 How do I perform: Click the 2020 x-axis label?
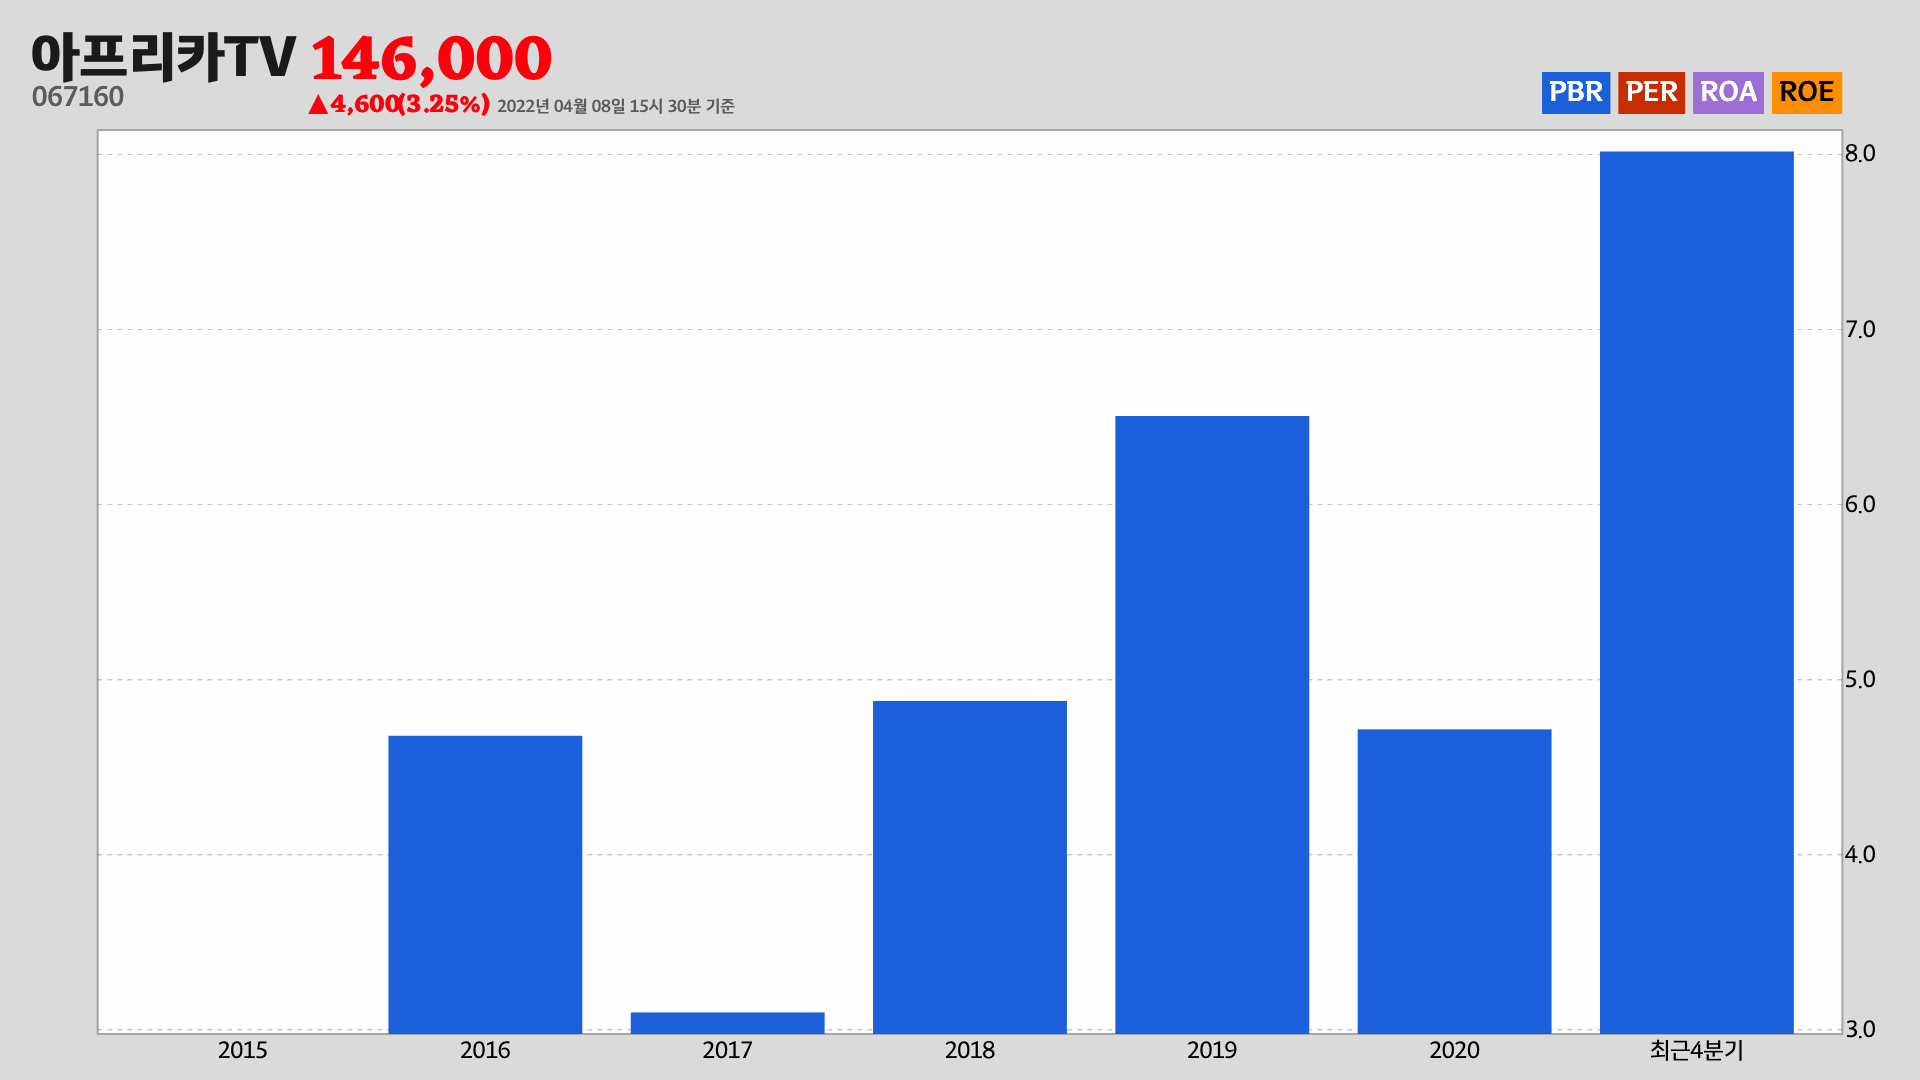pos(1454,1050)
